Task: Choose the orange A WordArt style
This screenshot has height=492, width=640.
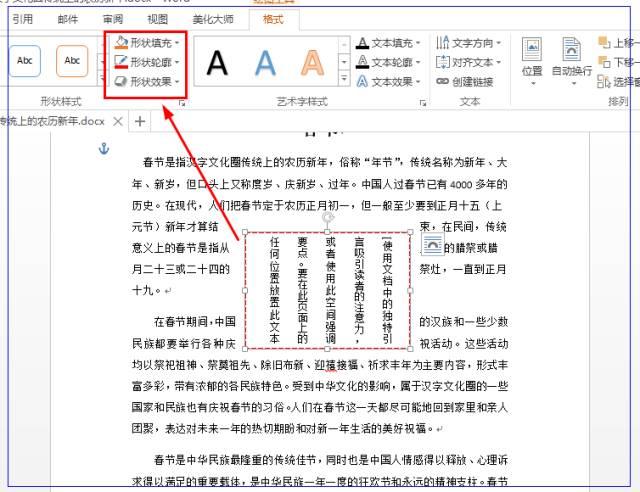Action: 312,63
